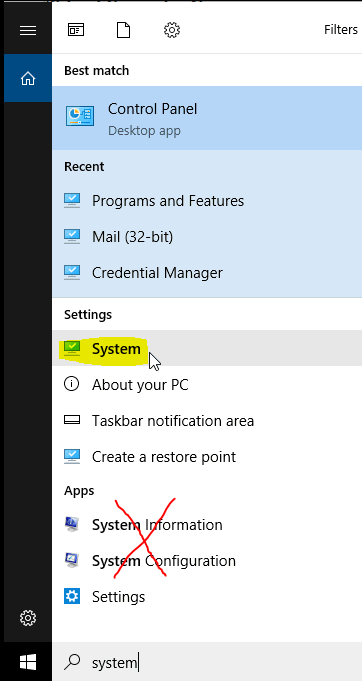Filter results by Settings gear icon
The image size is (362, 681).
172,30
